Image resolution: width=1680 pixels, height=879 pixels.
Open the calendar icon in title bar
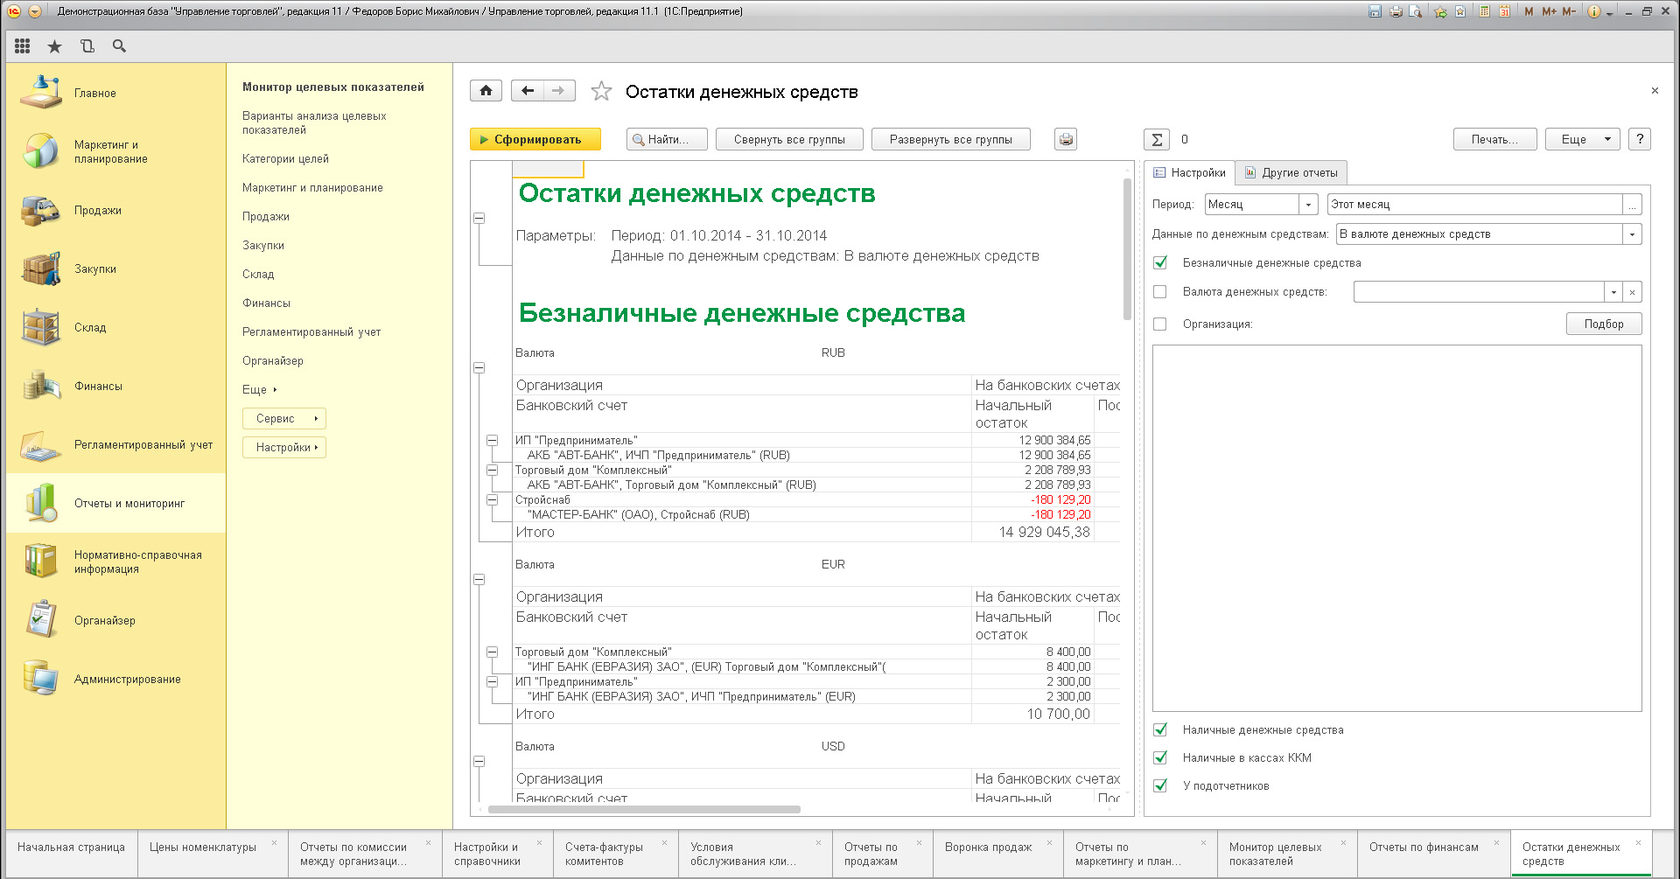(x=1504, y=12)
